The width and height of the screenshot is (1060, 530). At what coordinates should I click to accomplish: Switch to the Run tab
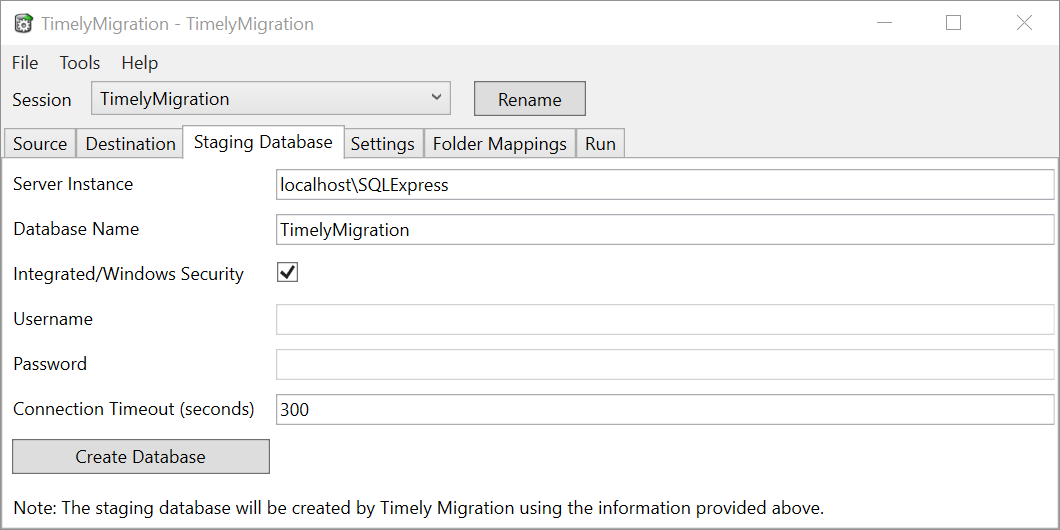click(x=600, y=143)
